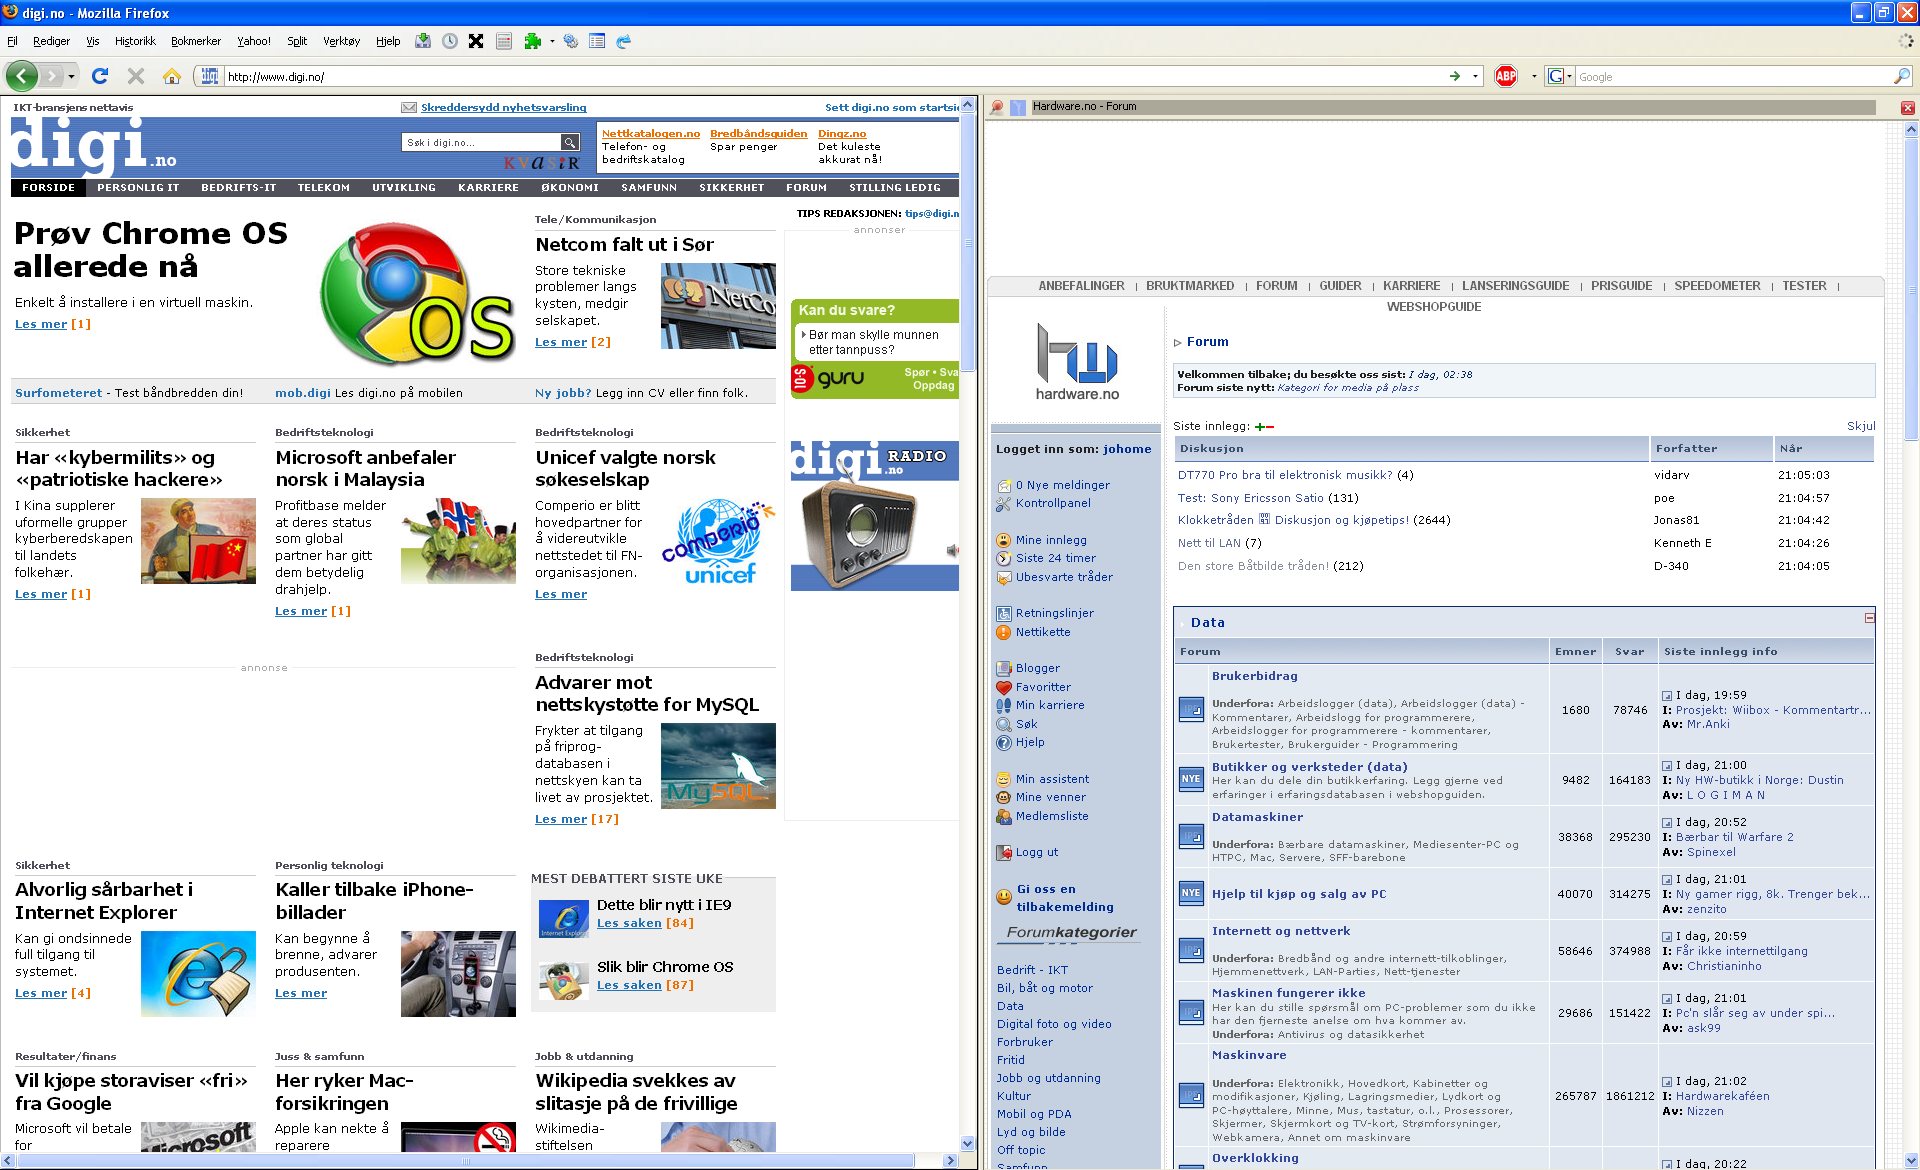Click the Google search input field
1920x1170 pixels.
pos(1733,76)
